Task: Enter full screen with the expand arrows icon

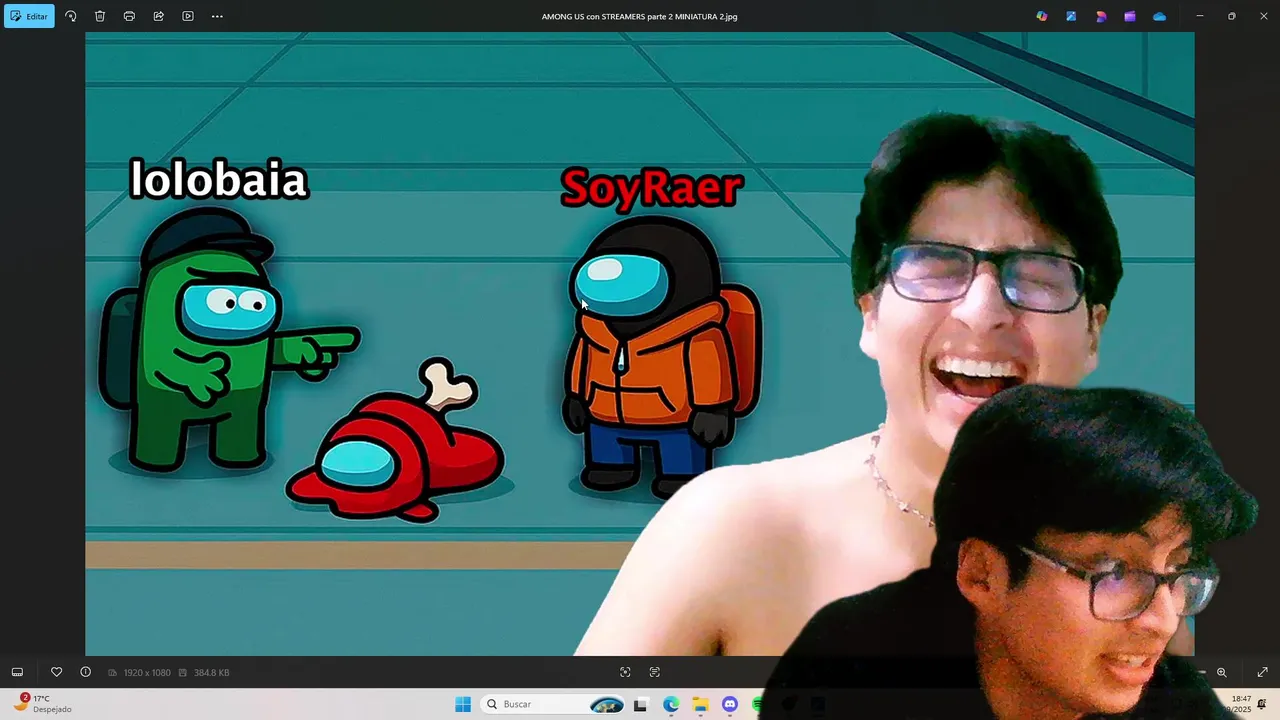Action: (1262, 672)
